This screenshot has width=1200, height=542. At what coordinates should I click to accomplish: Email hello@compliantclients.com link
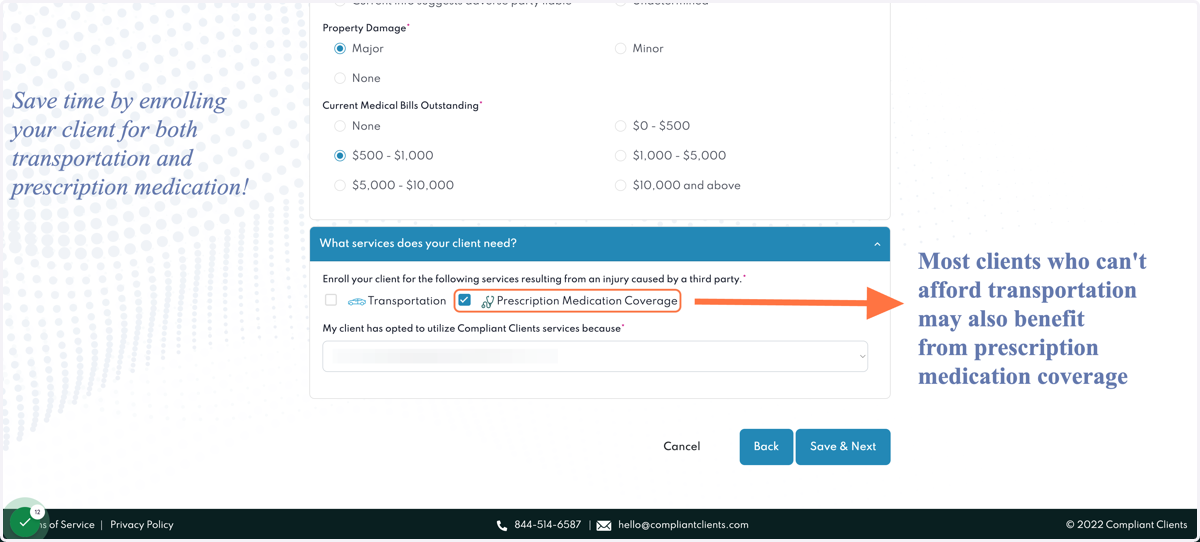(x=683, y=525)
